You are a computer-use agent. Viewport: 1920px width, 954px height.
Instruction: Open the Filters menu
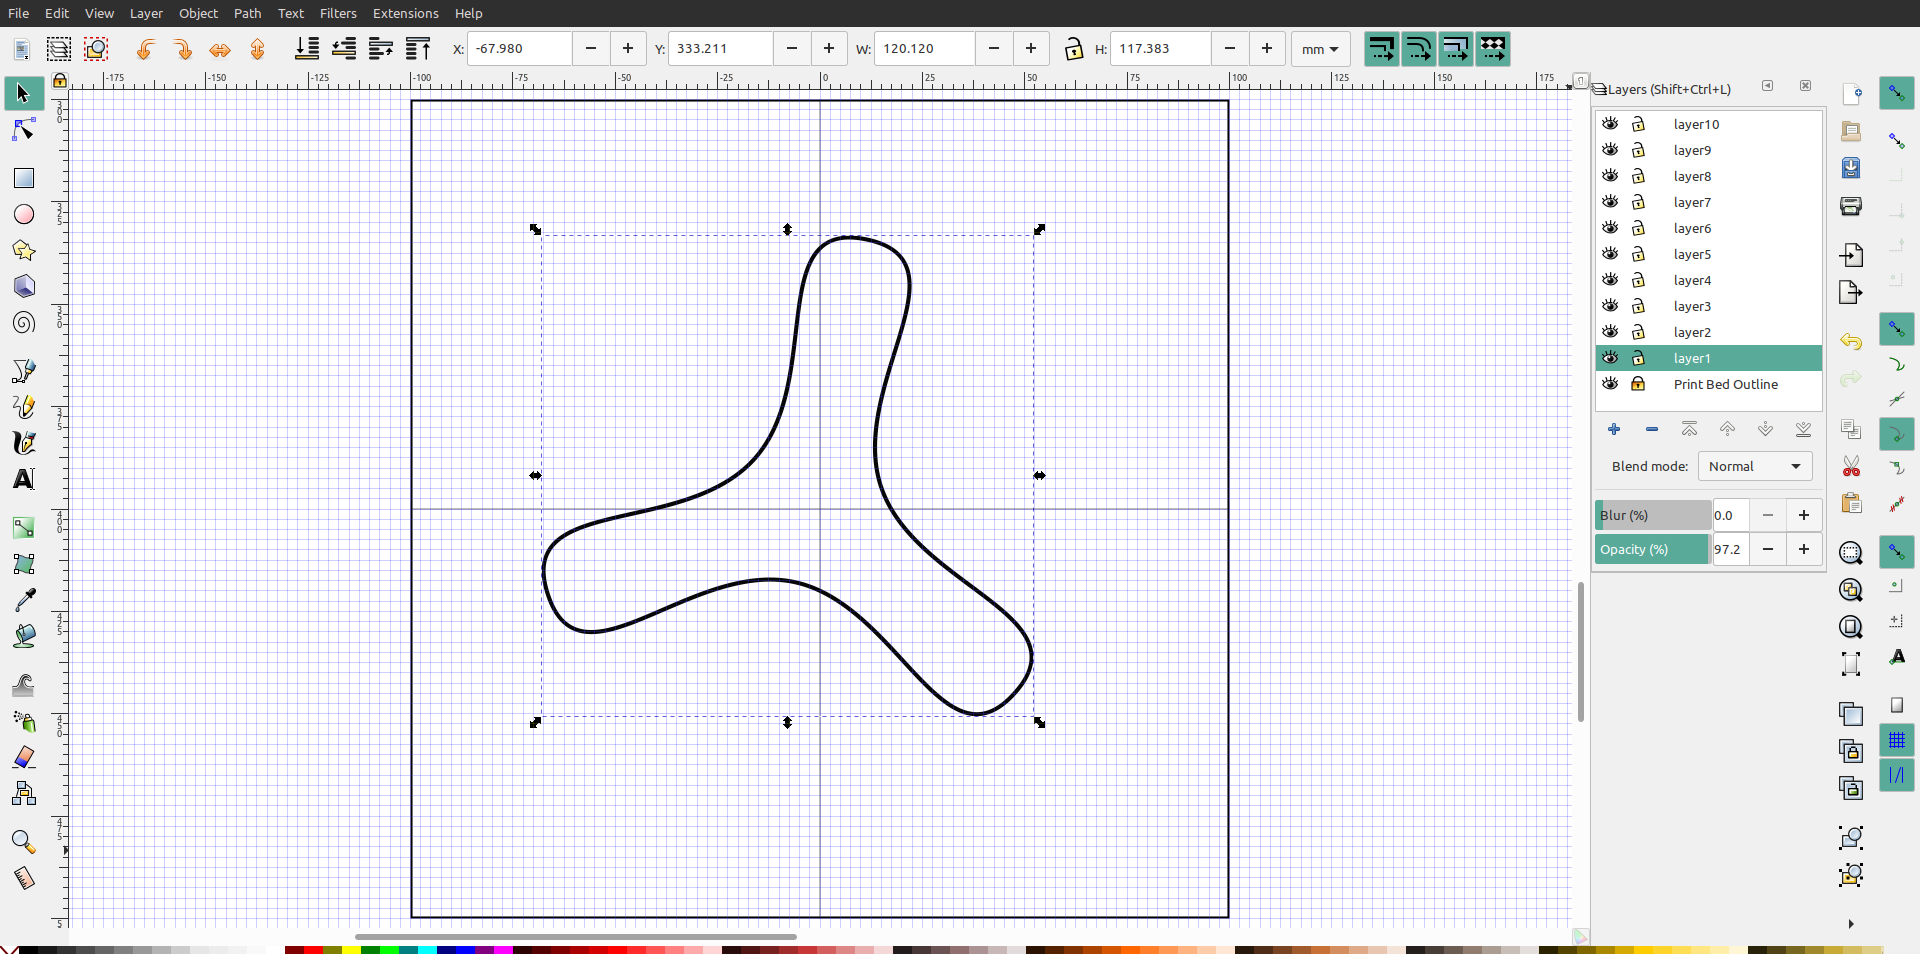point(338,13)
